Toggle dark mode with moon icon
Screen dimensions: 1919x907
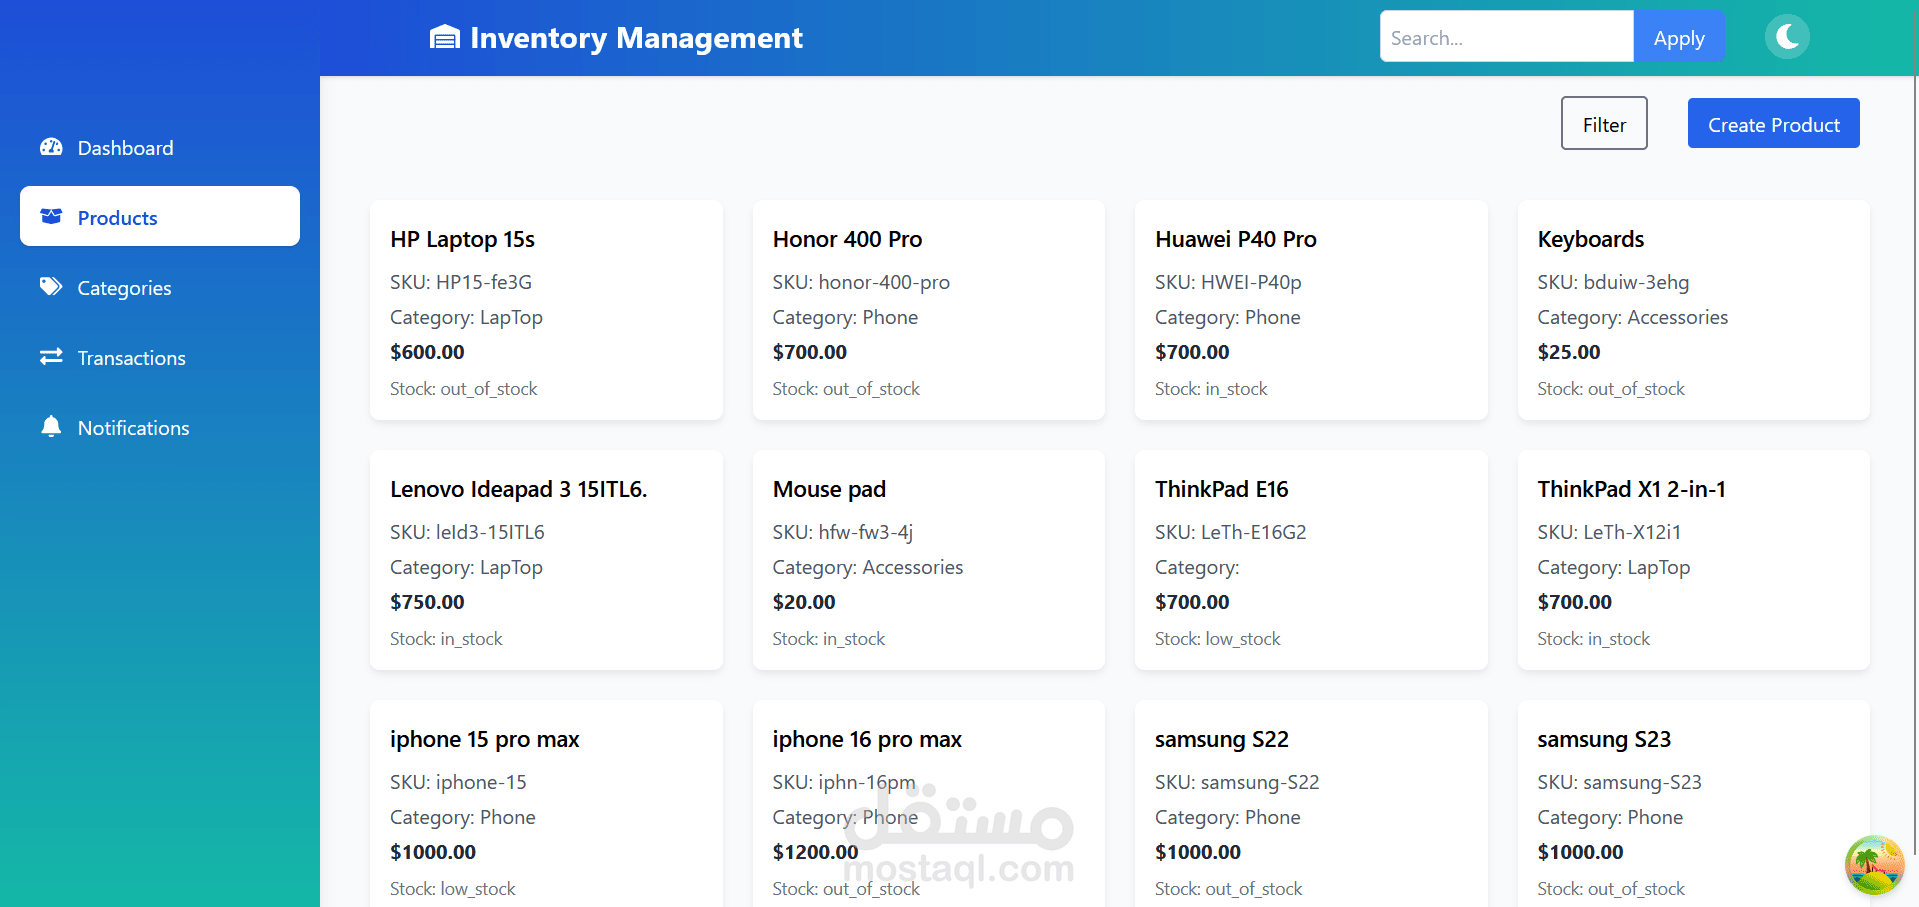1787,37
